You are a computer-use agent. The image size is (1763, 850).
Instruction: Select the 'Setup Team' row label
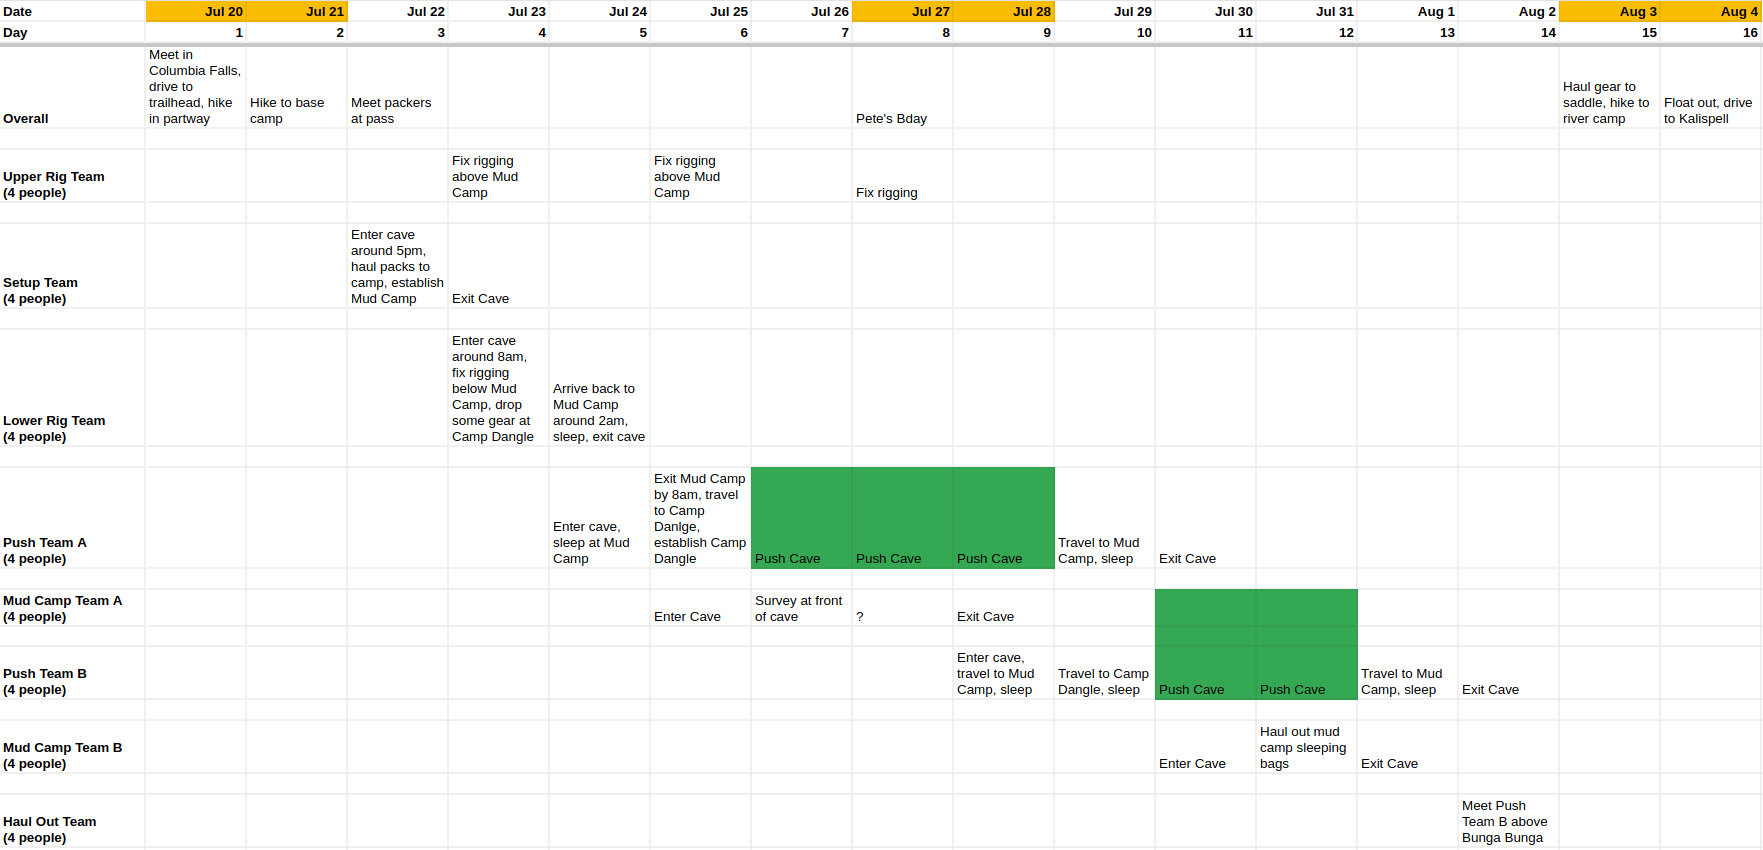72,266
